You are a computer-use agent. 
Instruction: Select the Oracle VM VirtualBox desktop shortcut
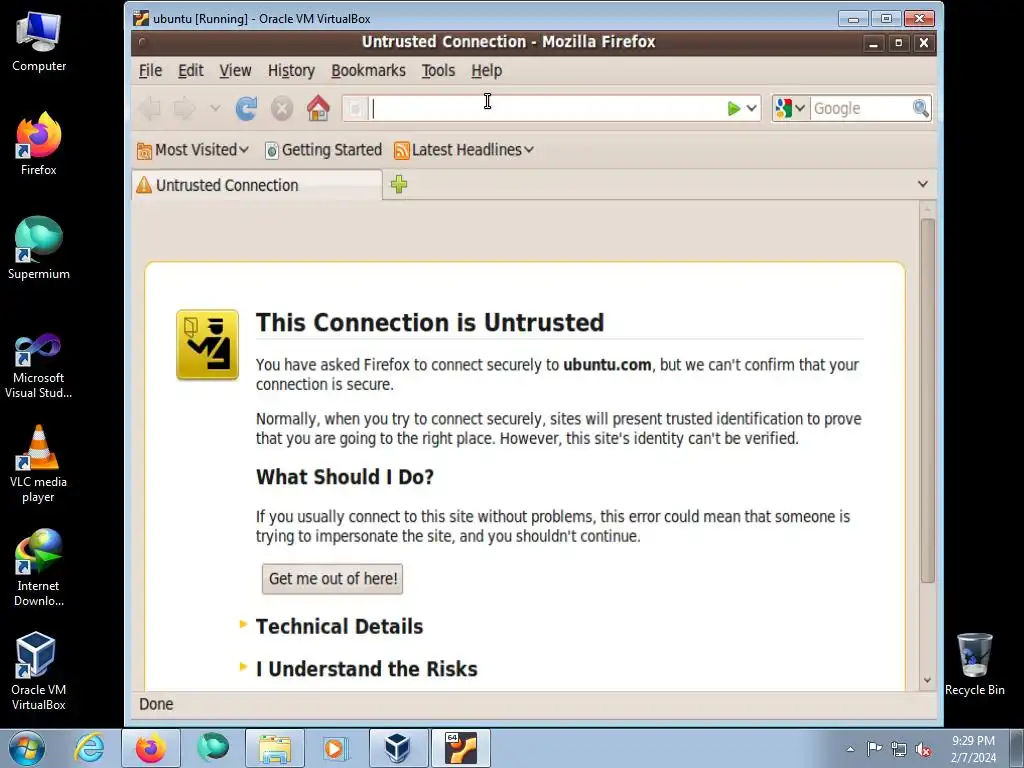(39, 671)
